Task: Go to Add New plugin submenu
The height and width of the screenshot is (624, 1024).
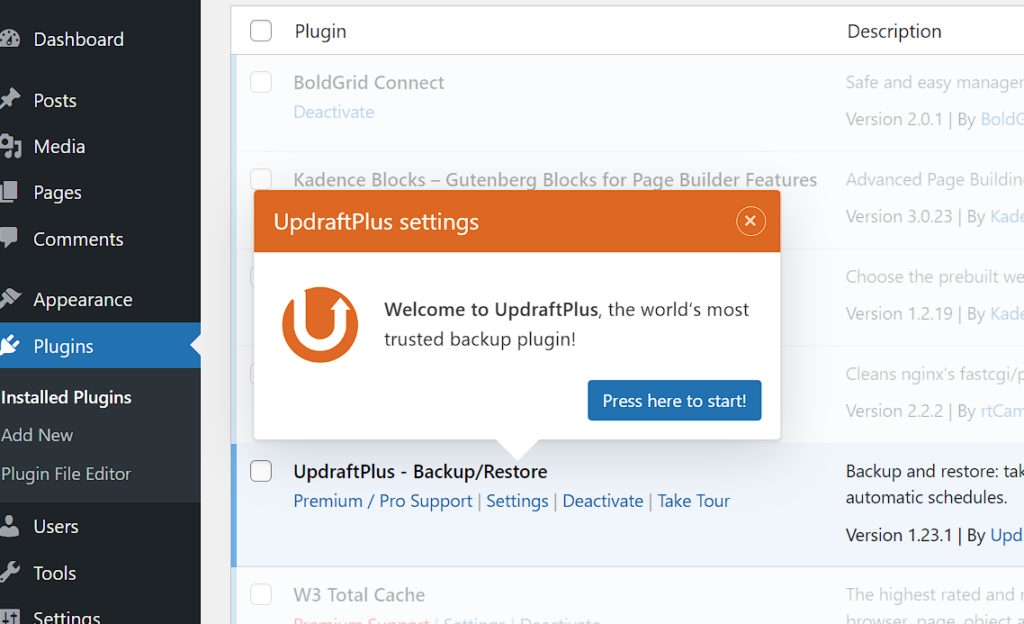Action: 37,435
